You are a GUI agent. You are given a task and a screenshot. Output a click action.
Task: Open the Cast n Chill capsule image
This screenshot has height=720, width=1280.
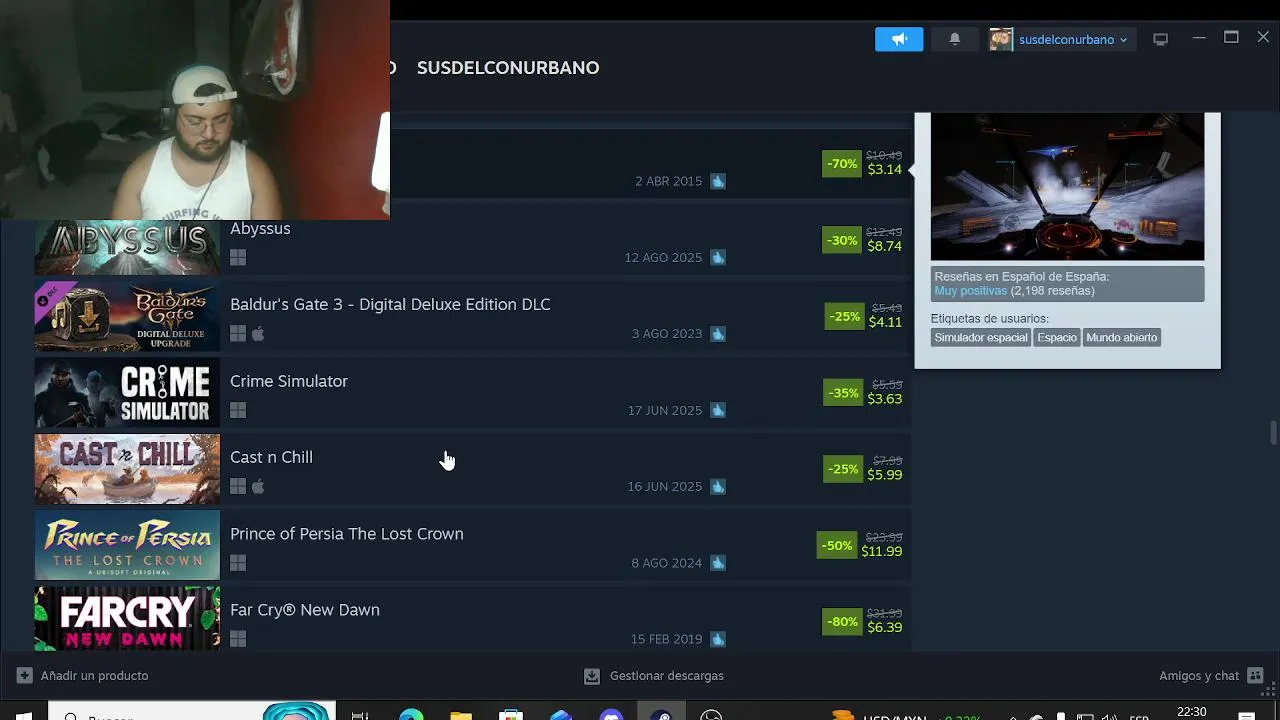coord(127,469)
